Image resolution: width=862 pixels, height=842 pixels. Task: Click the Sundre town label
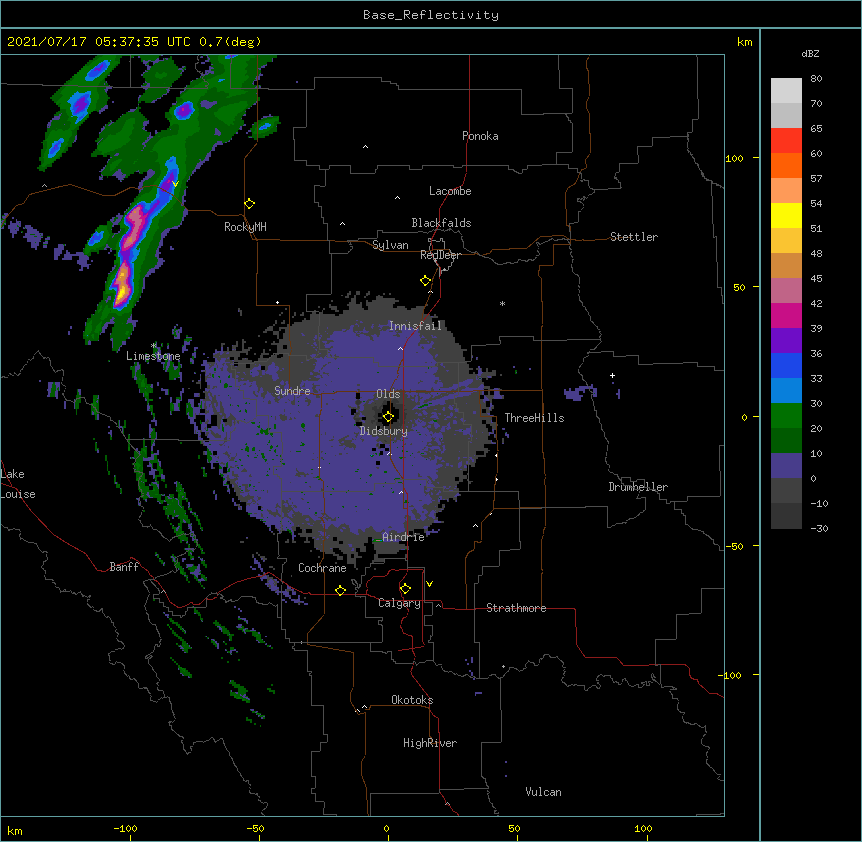coord(292,391)
